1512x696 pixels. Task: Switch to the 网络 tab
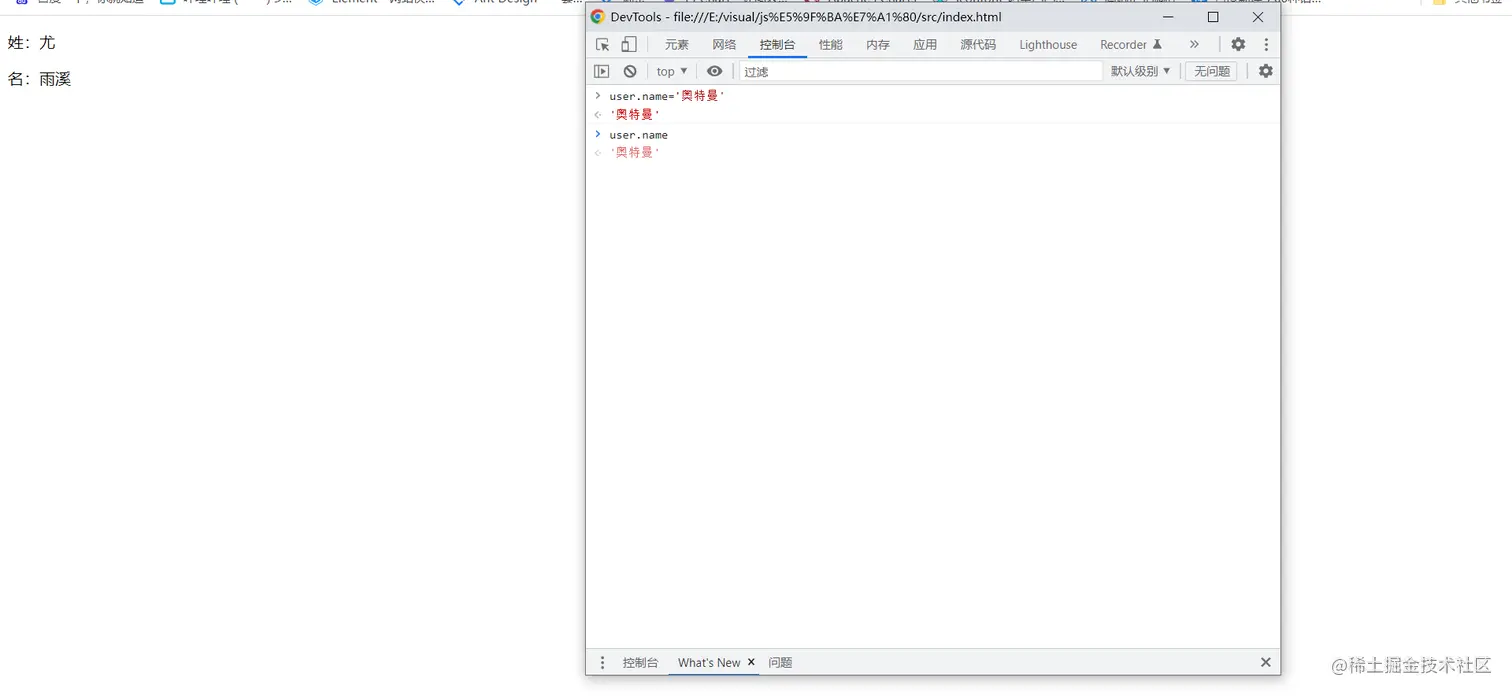(724, 44)
